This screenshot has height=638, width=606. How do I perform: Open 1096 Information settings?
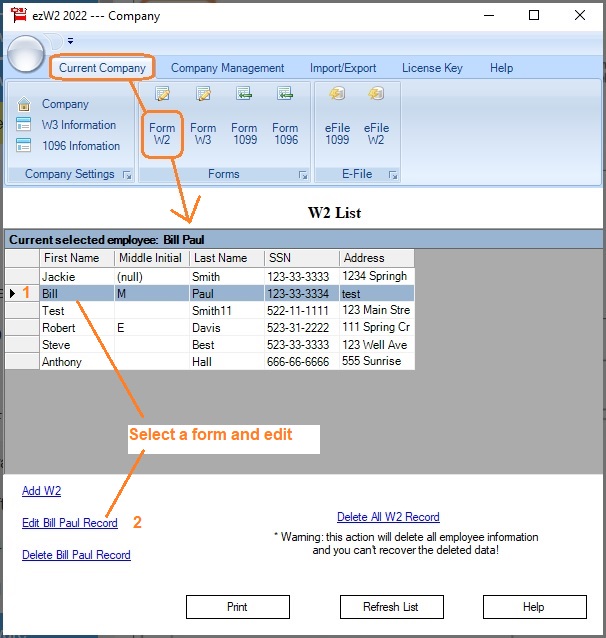[x=80, y=146]
